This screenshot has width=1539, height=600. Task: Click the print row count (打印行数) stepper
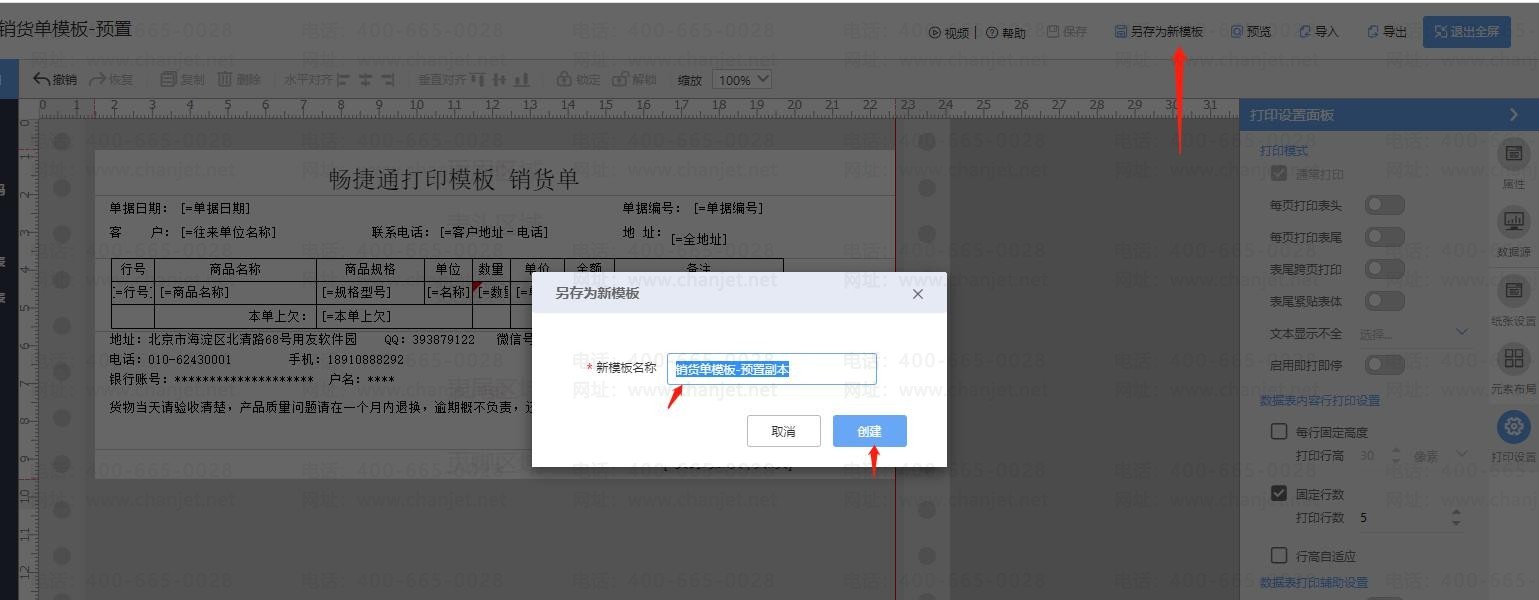(1456, 518)
